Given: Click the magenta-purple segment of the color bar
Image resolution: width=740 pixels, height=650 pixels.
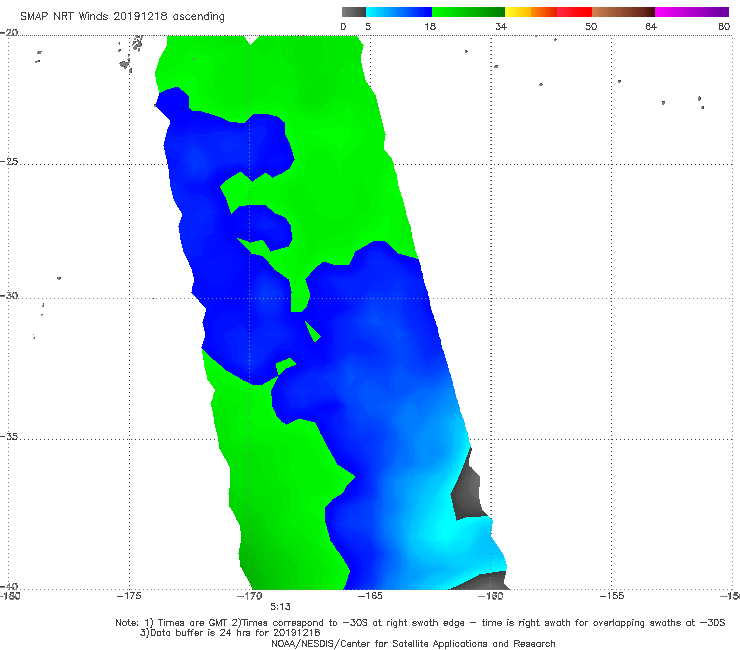Looking at the screenshot, I should (692, 12).
